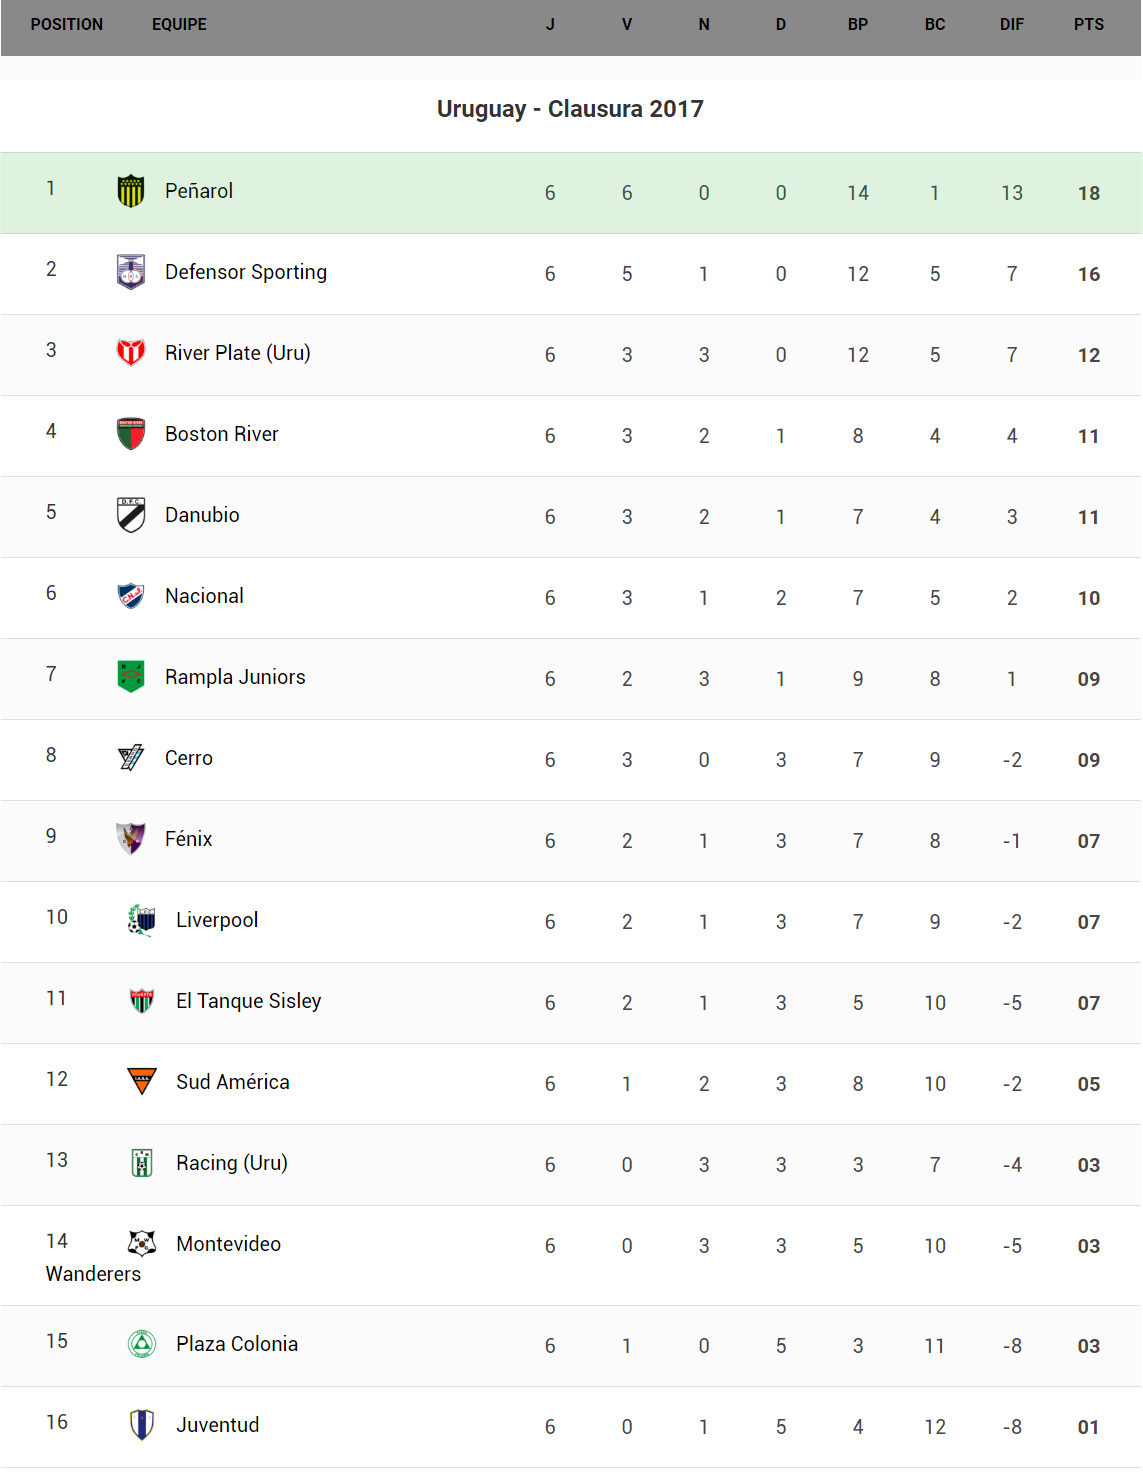Viewport: 1143px width, 1472px height.
Task: Click the EQUIPE column header
Action: click(179, 25)
